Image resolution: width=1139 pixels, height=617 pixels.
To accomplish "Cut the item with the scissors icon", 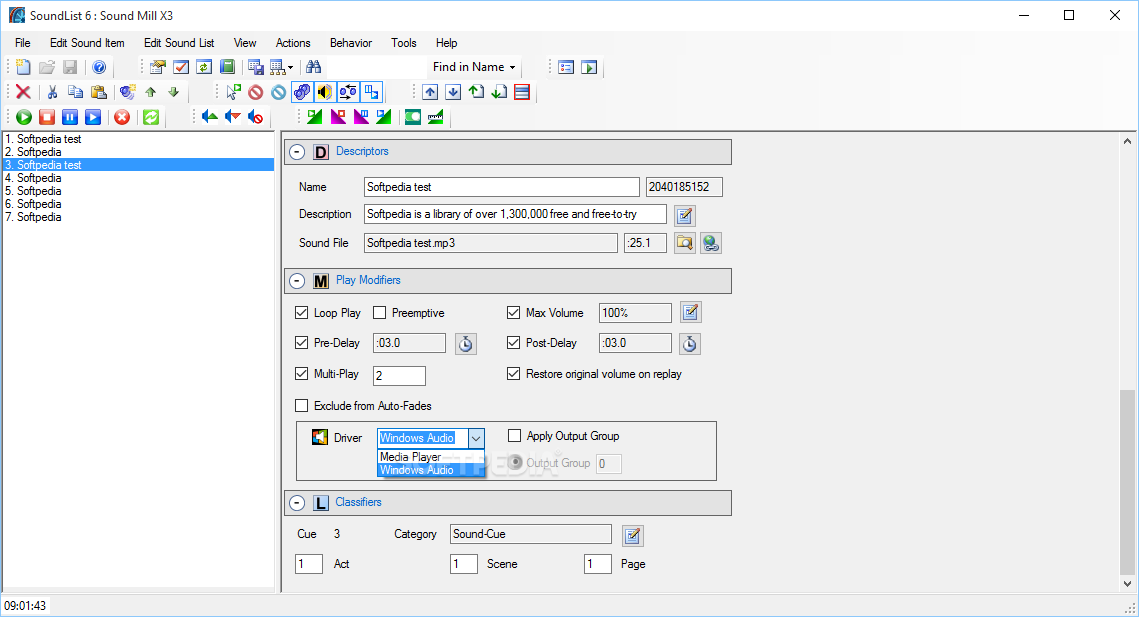I will click(52, 92).
